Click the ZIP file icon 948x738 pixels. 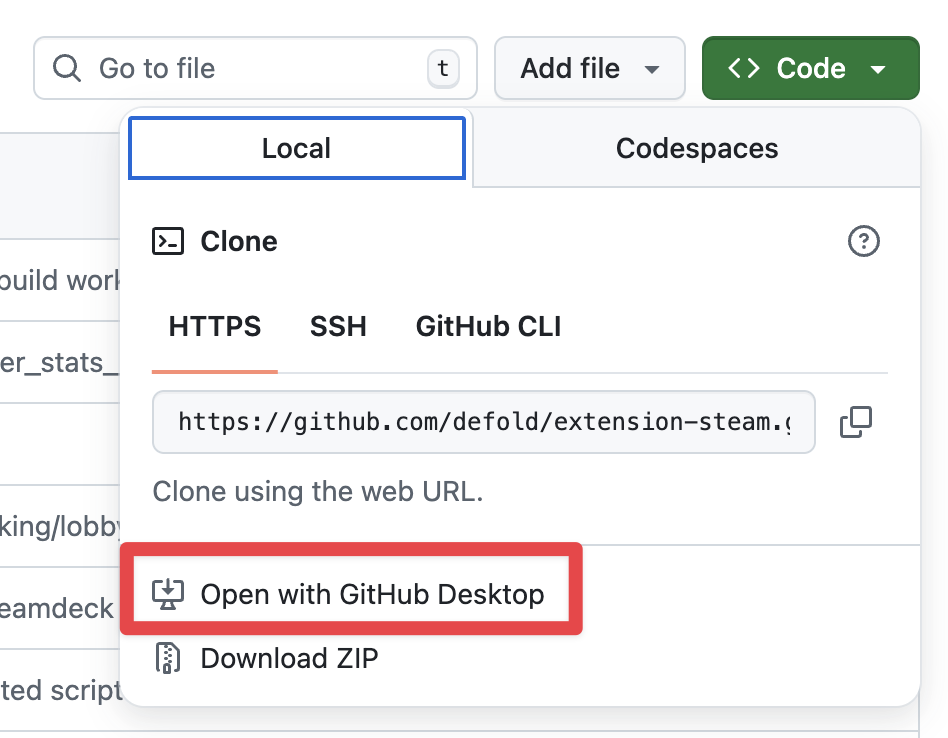pyautogui.click(x=167, y=658)
